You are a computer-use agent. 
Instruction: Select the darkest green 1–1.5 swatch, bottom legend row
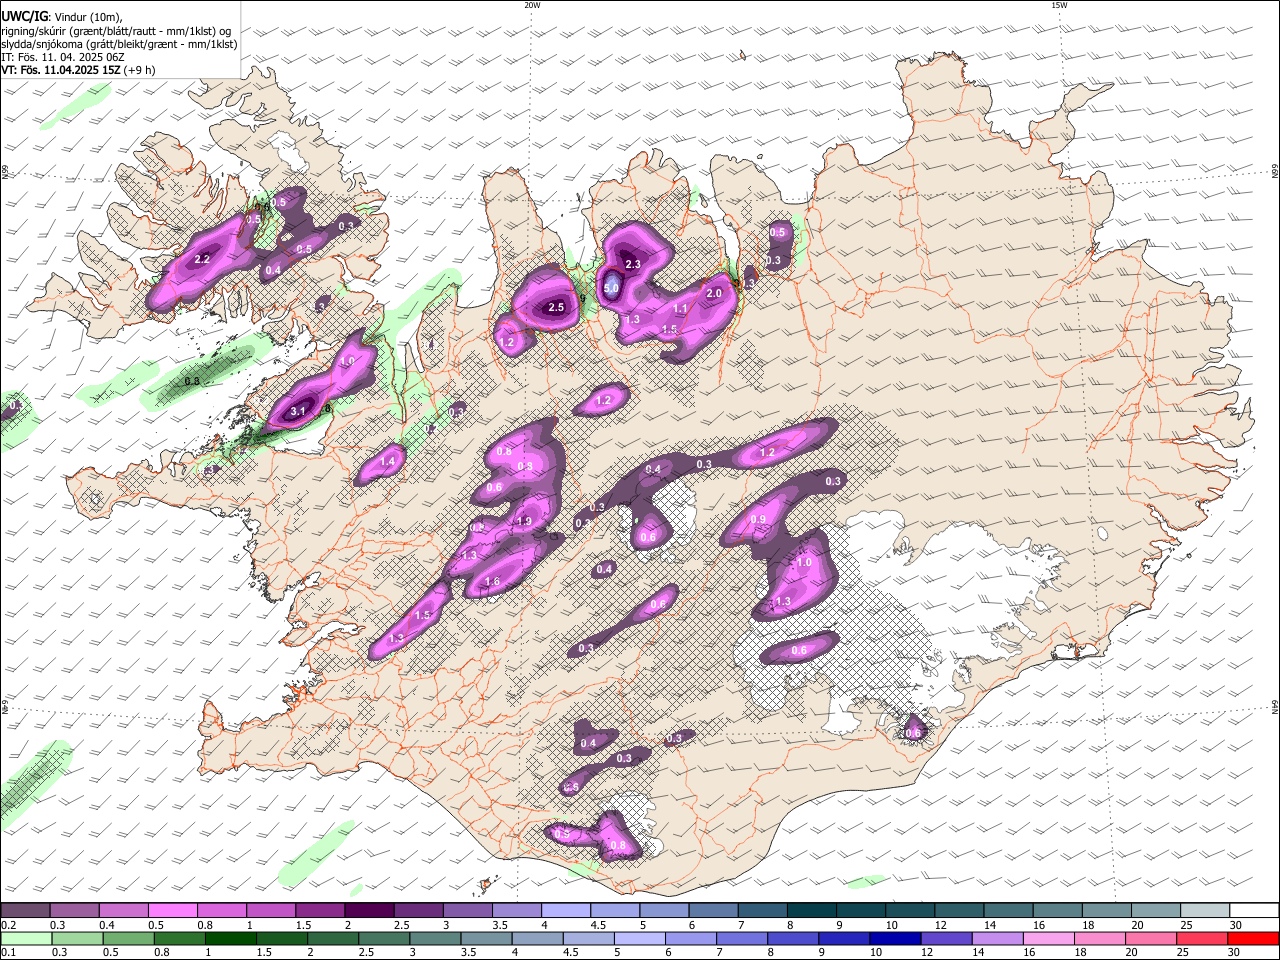(230, 939)
